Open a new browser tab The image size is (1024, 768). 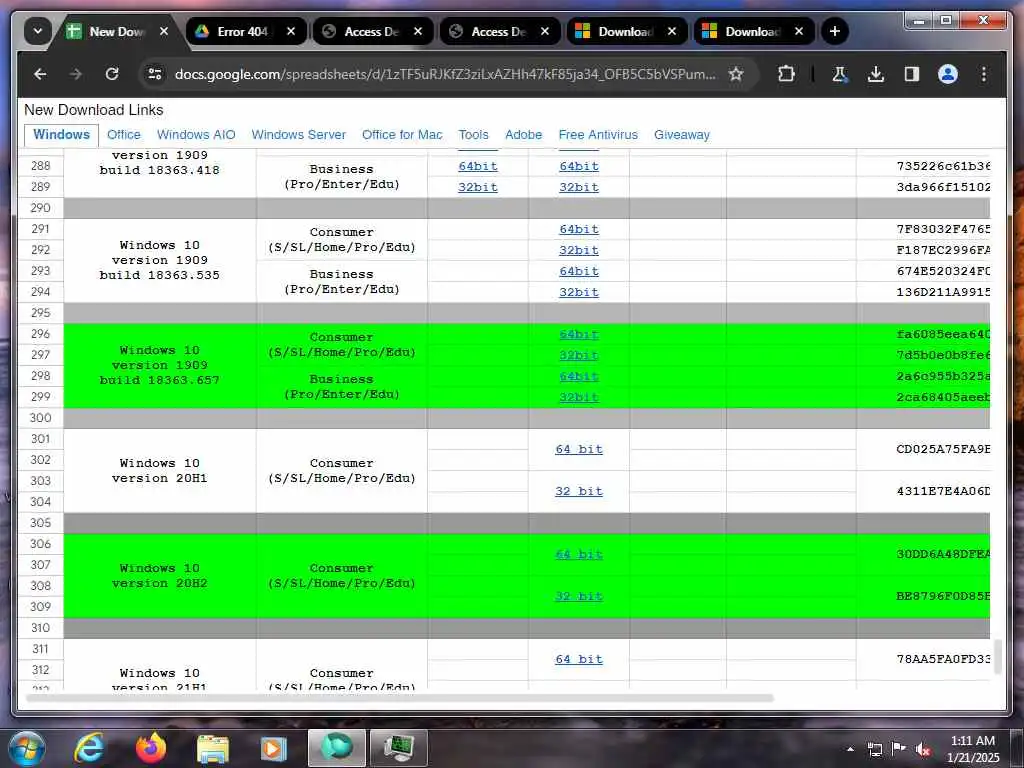[x=835, y=31]
